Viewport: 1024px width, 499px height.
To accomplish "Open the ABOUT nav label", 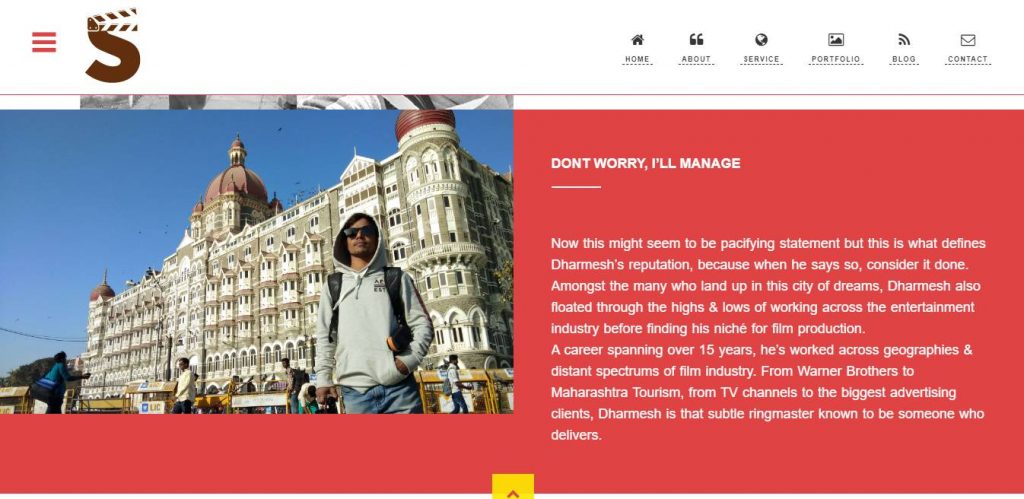I will (x=696, y=59).
